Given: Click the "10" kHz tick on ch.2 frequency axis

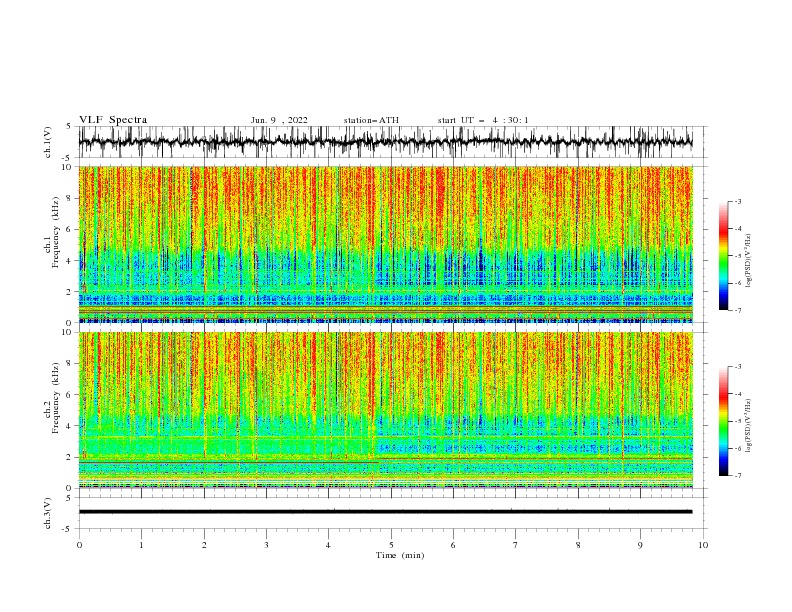Looking at the screenshot, I should [x=69, y=332].
